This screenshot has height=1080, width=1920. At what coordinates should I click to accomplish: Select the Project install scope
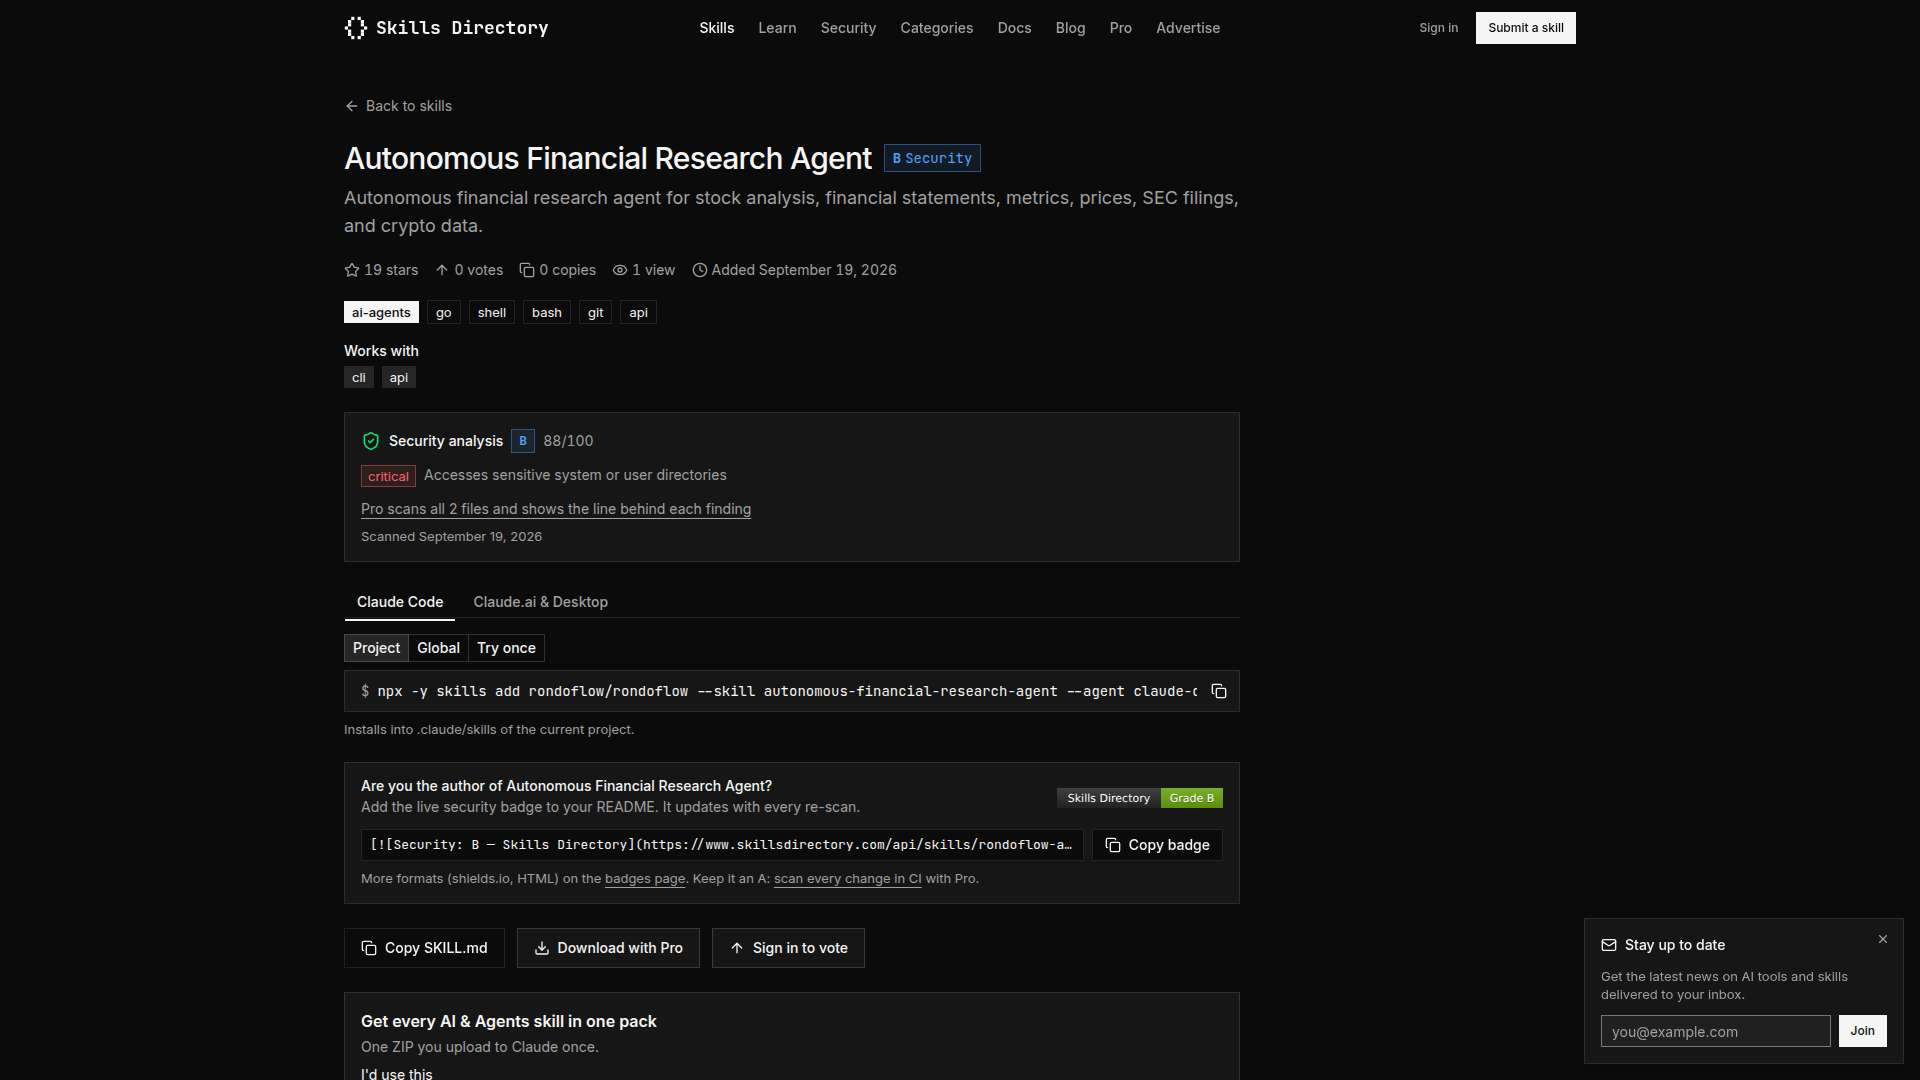pyautogui.click(x=376, y=648)
